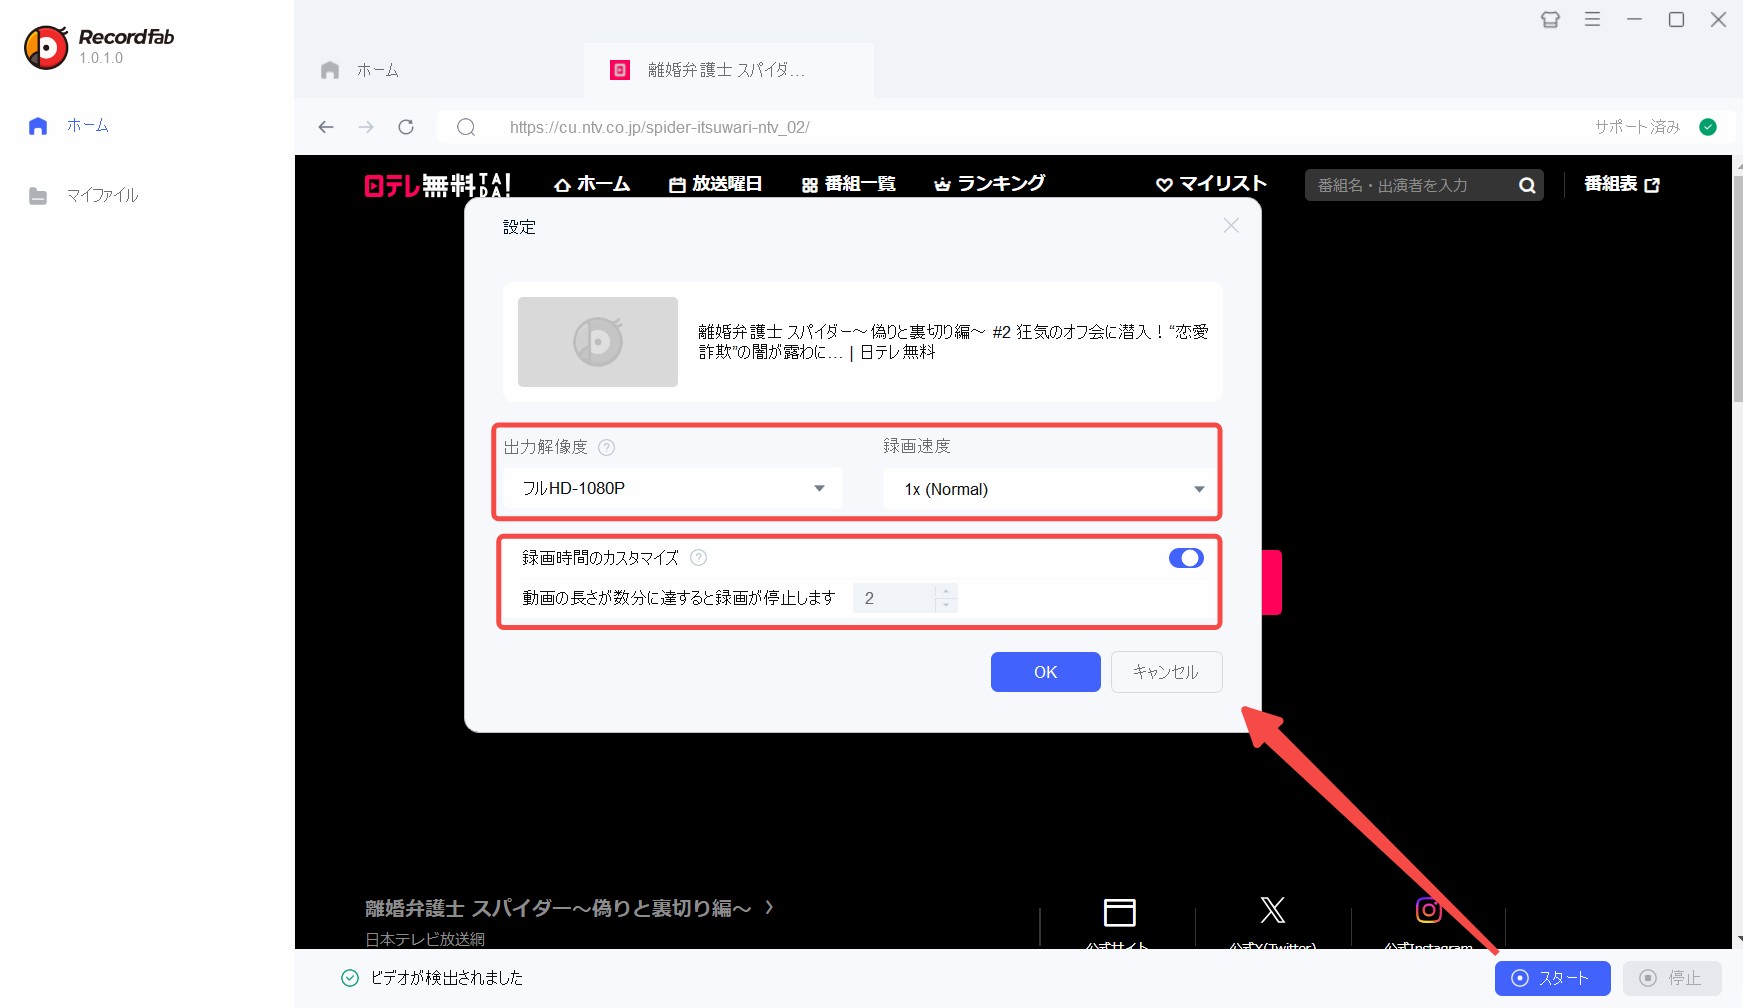Start recording with the スタート button
Image resolution: width=1743 pixels, height=1008 pixels.
pyautogui.click(x=1552, y=978)
